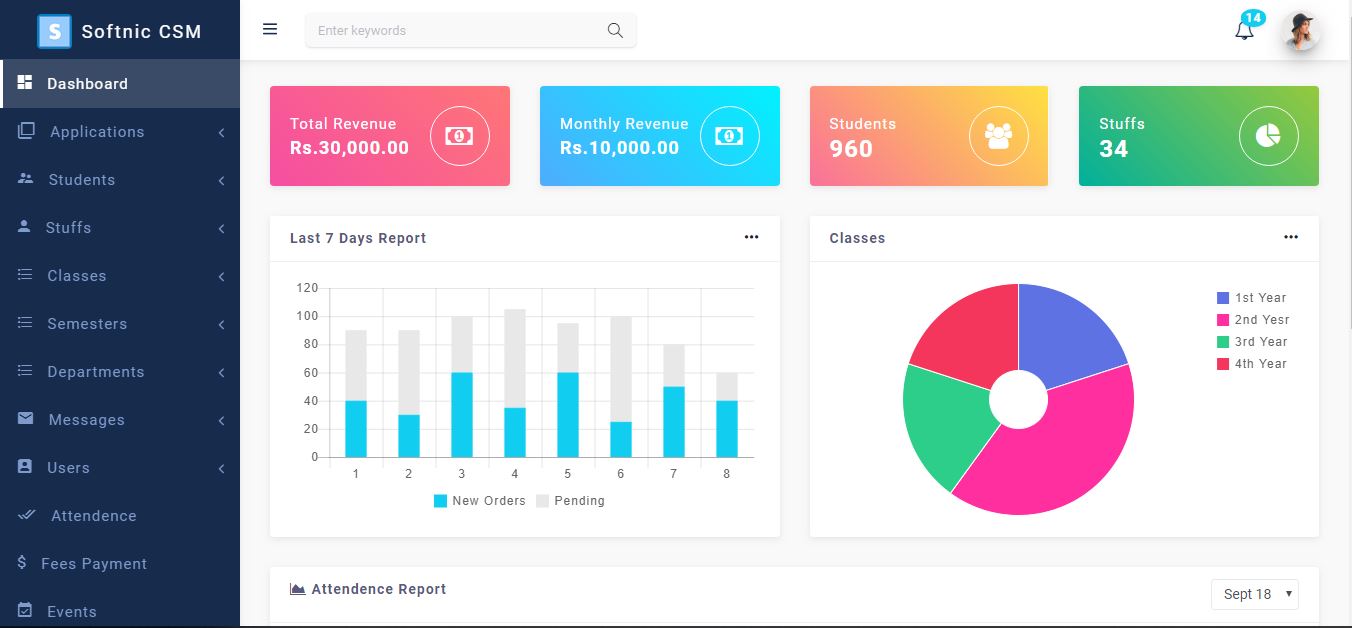Open Last 7 Days Report options menu

[751, 238]
